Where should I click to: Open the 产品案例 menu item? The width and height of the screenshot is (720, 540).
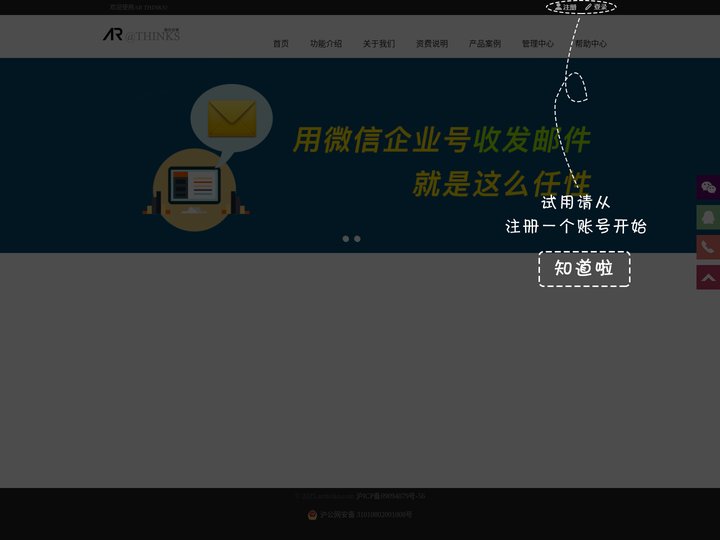point(484,44)
